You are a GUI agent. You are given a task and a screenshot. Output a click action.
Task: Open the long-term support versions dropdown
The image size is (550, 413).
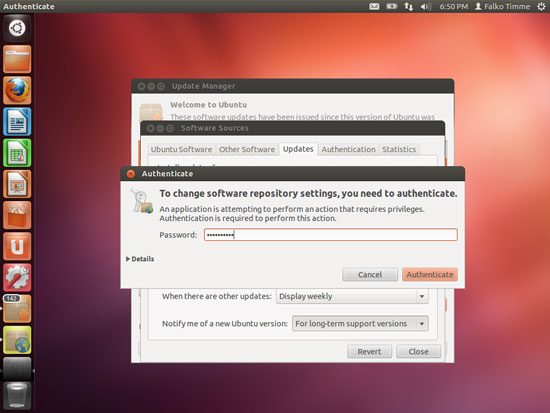click(x=360, y=324)
